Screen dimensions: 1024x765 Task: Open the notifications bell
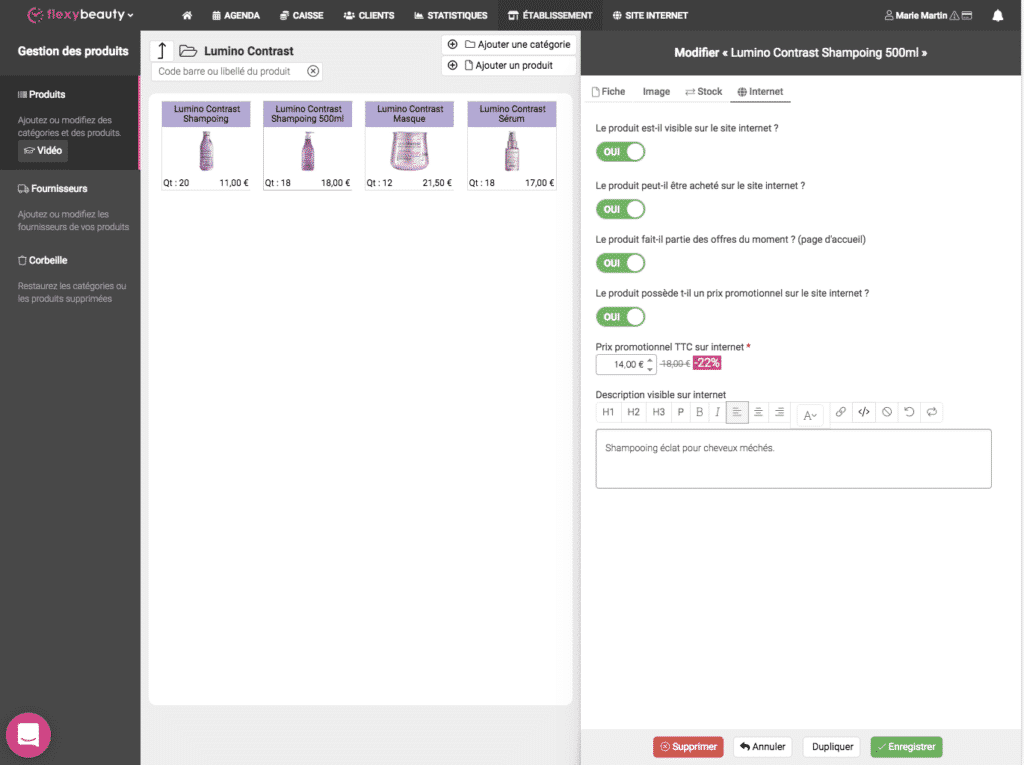point(997,15)
